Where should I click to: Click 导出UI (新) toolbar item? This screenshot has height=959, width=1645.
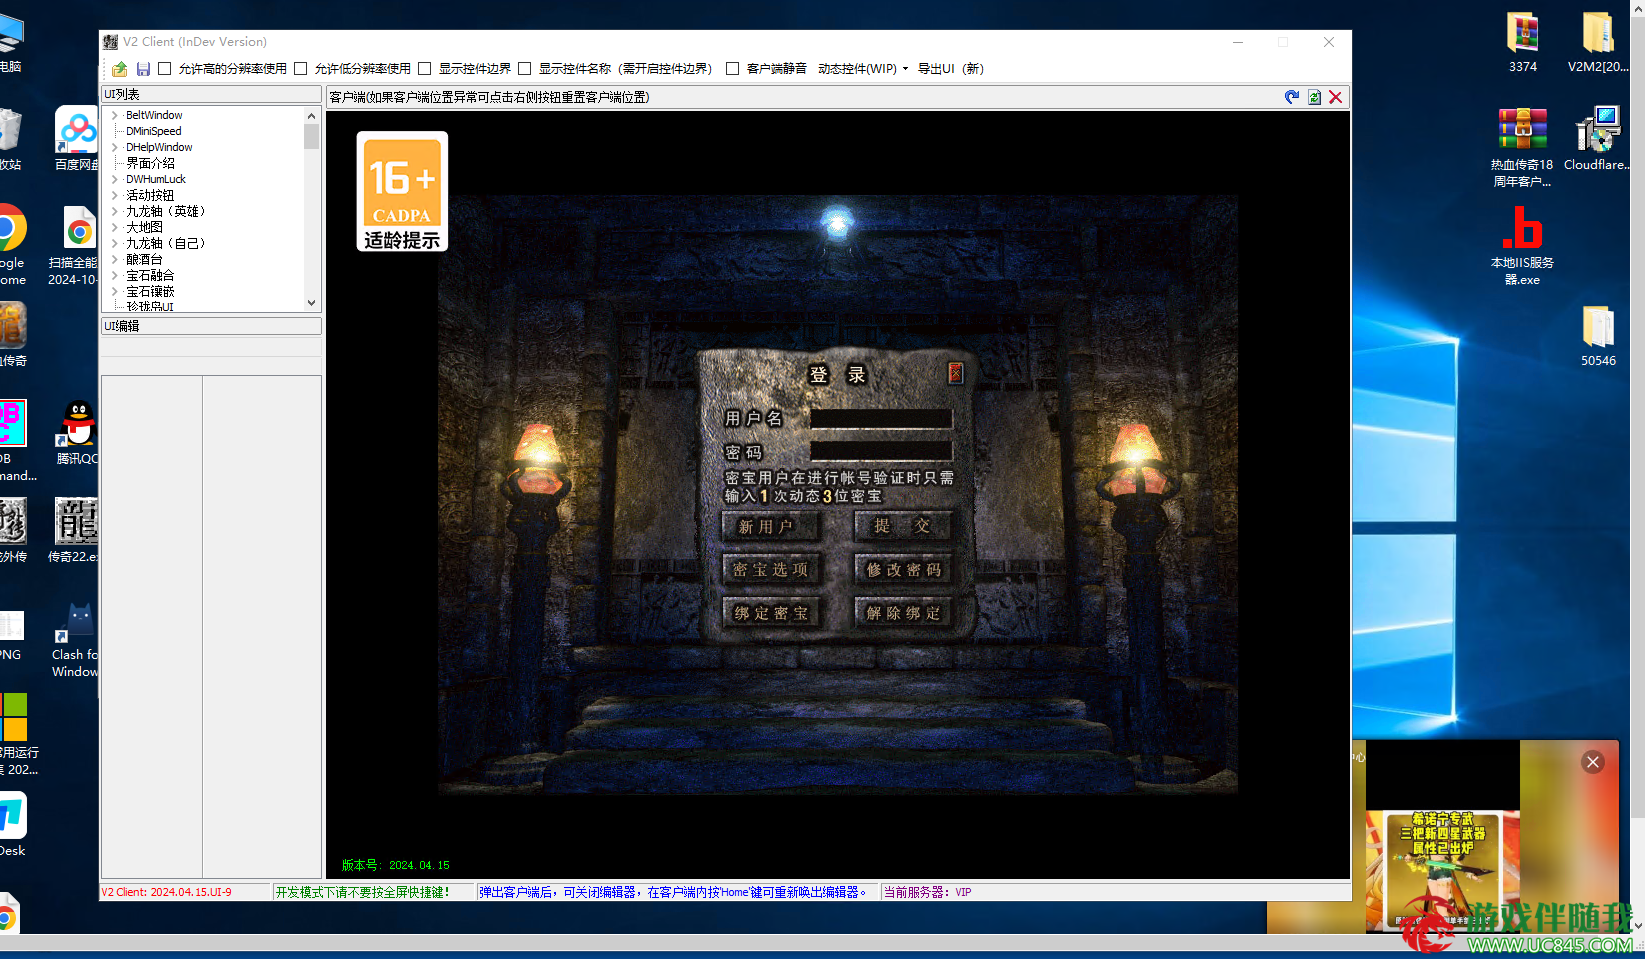951,69
